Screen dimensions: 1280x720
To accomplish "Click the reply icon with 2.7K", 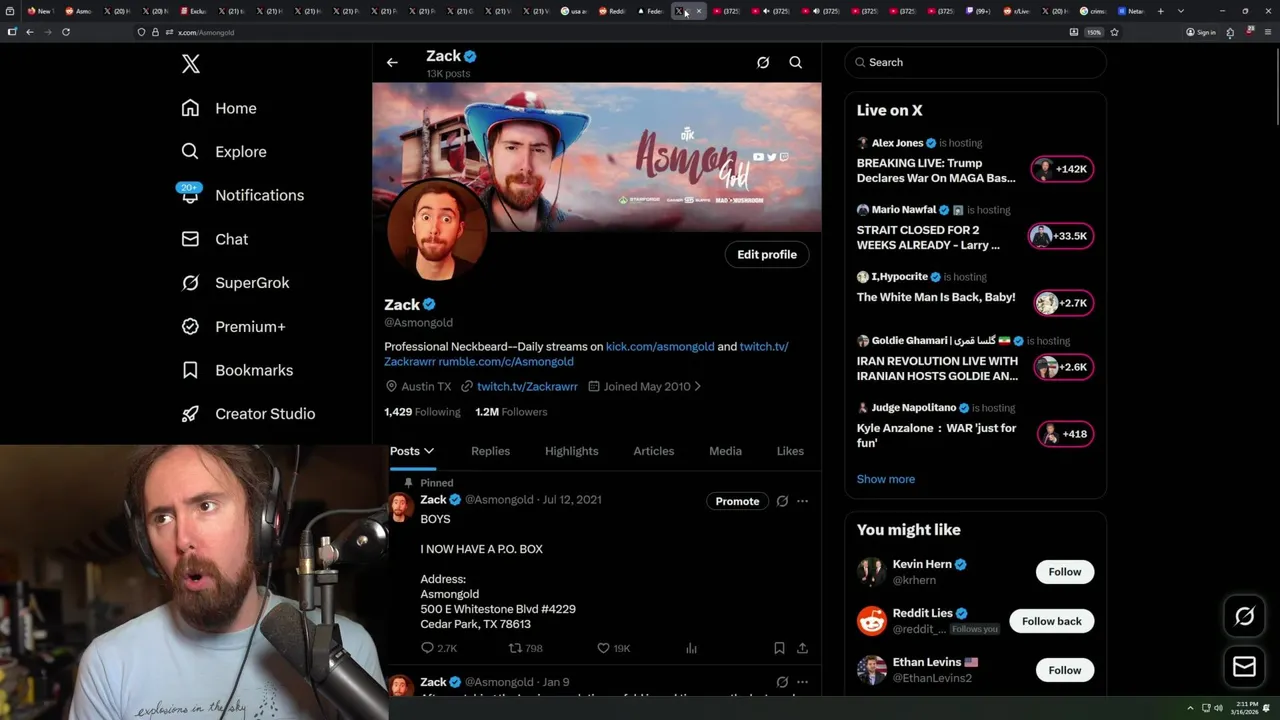I will [428, 648].
